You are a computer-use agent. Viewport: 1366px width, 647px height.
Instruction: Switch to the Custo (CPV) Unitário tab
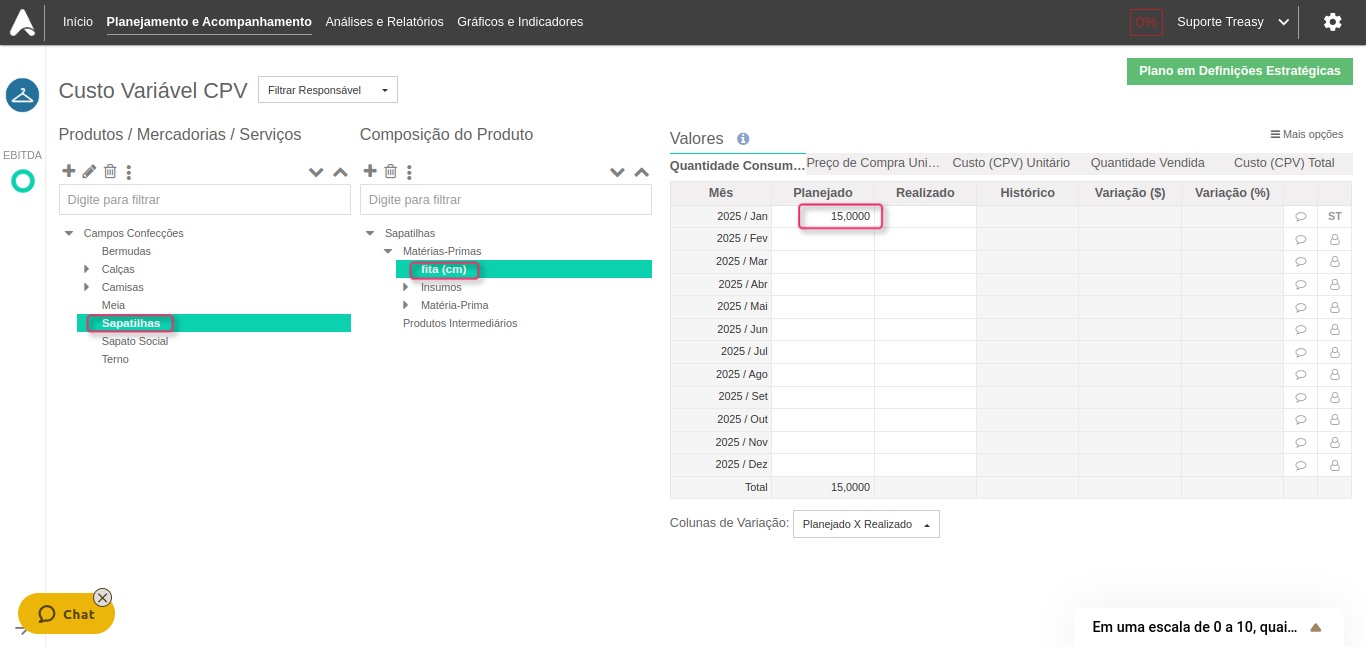[1010, 163]
